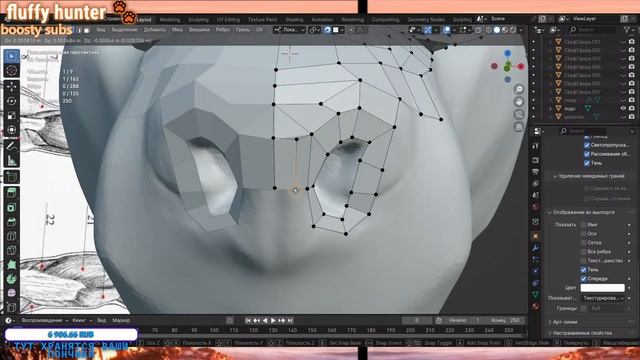Select the Bevel tool

pos(11,222)
